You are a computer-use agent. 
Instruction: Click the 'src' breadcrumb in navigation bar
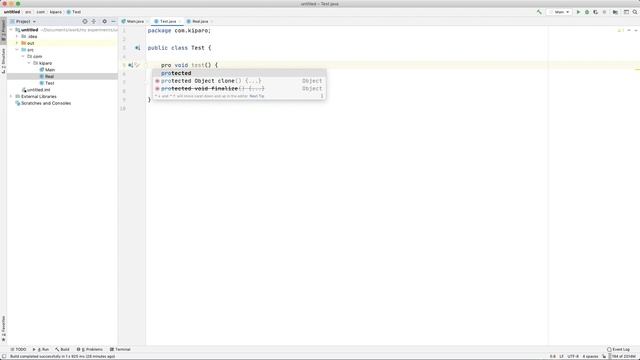click(28, 12)
